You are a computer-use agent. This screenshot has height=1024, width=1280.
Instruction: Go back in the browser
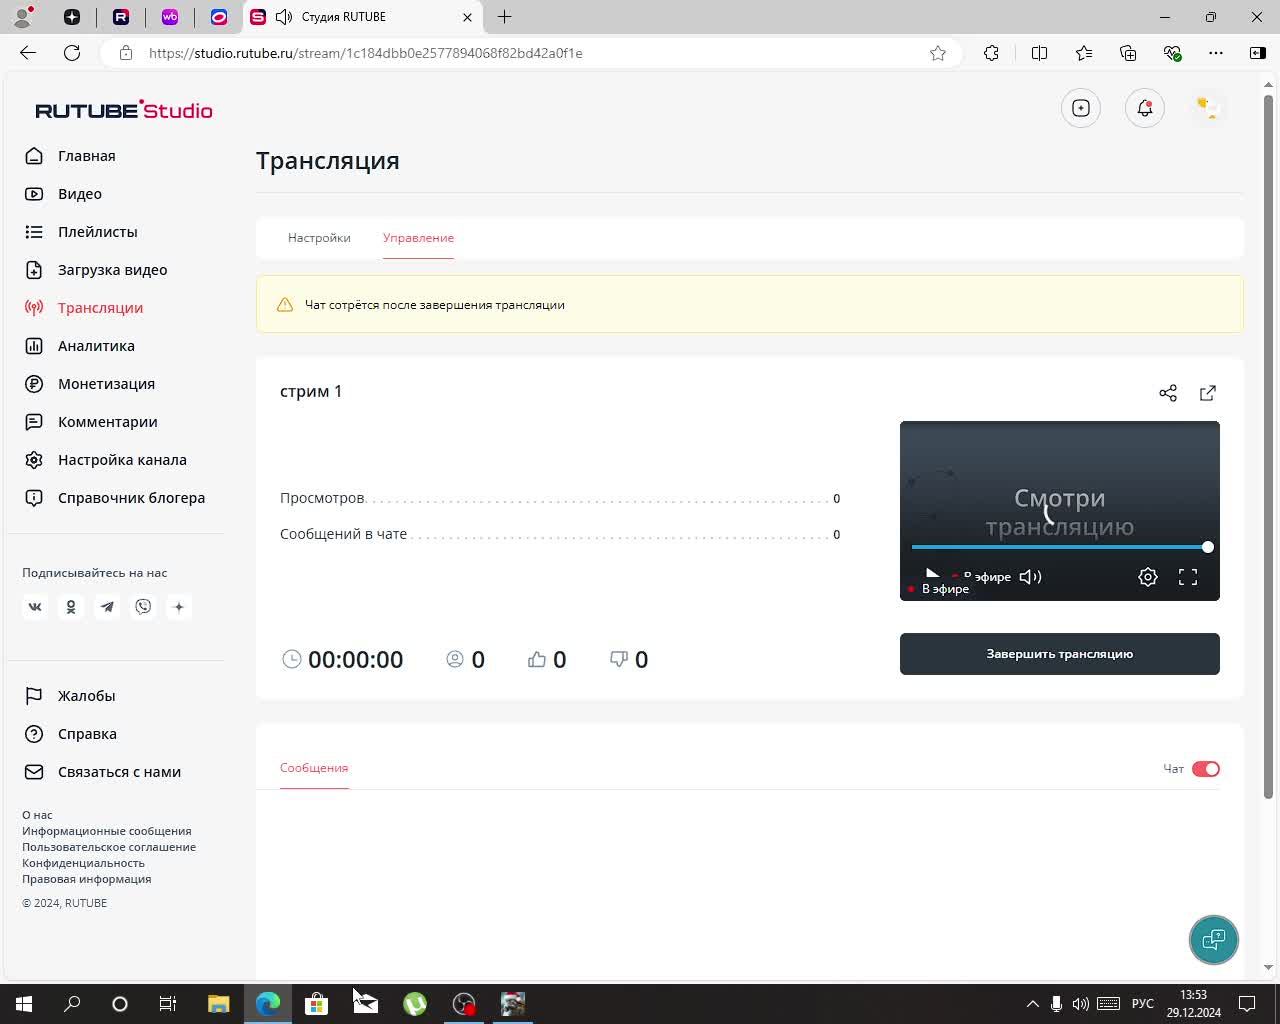click(x=28, y=53)
